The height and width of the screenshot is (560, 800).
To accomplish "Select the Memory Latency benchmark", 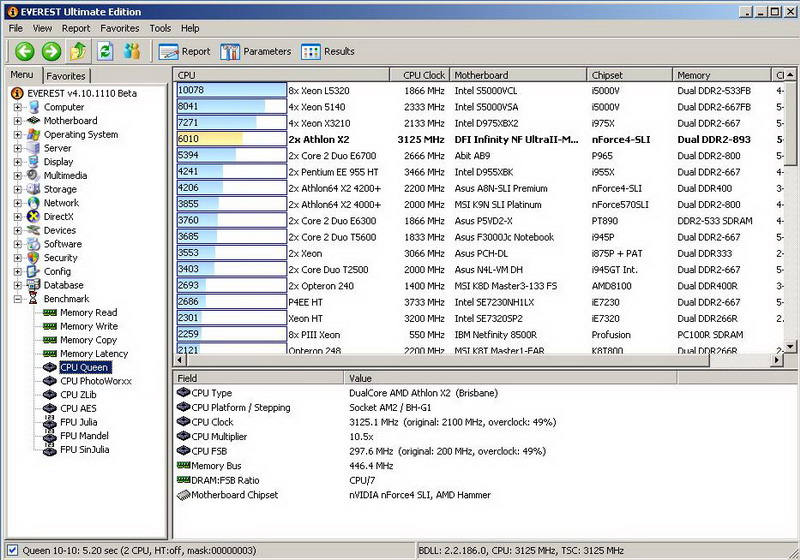I will [93, 354].
